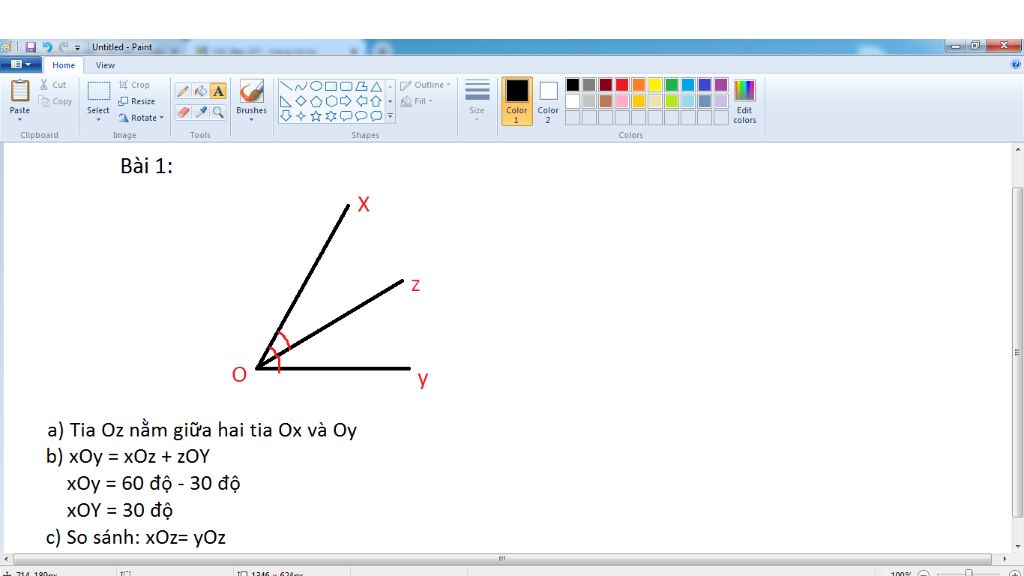
Task: Pick the Six-point star shape
Action: coord(331,116)
